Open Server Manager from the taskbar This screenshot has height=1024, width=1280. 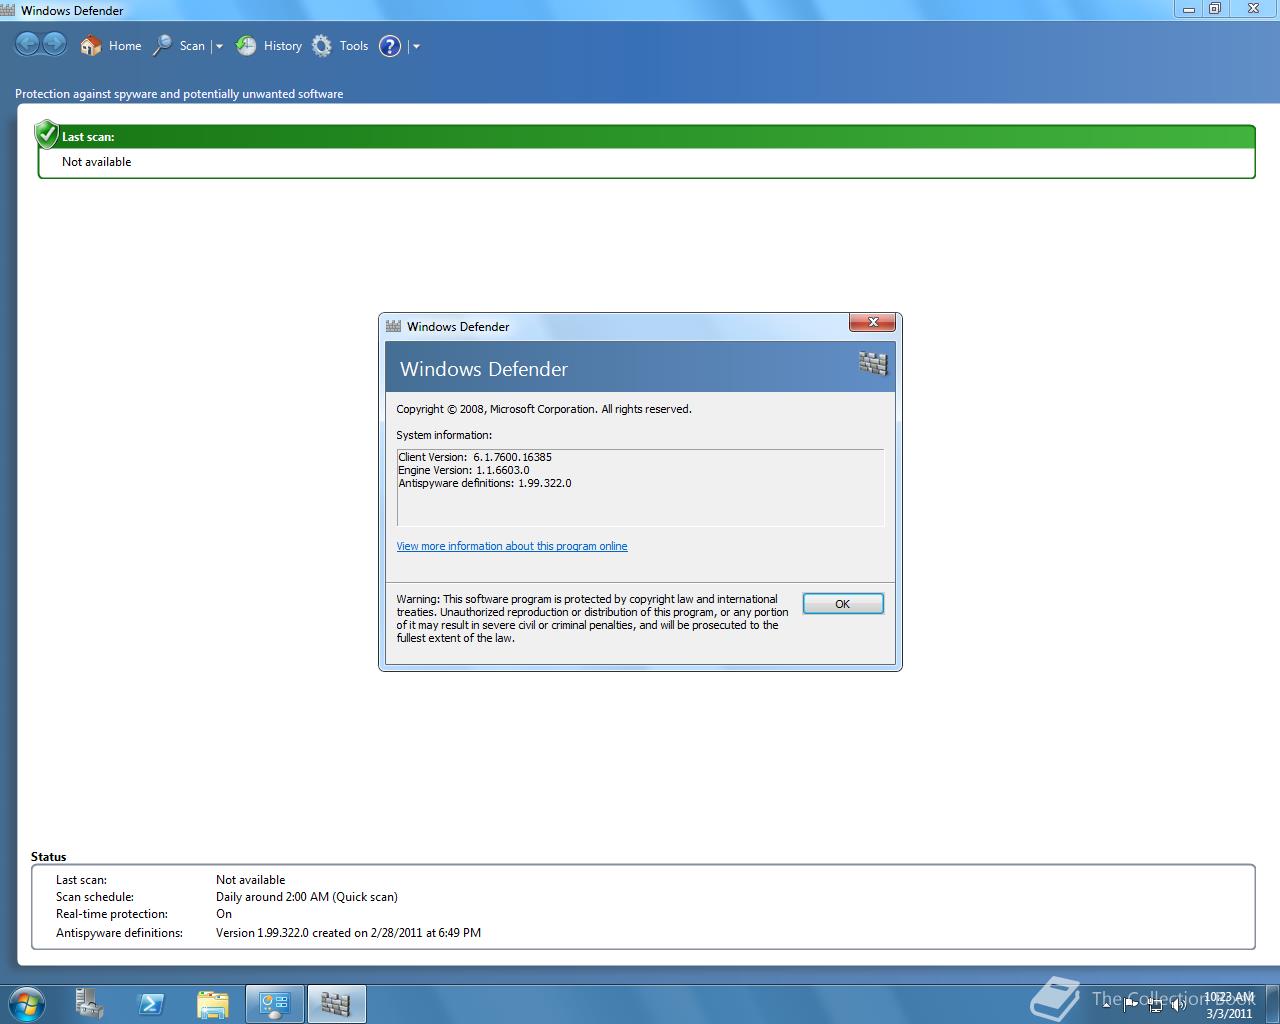coord(90,1003)
